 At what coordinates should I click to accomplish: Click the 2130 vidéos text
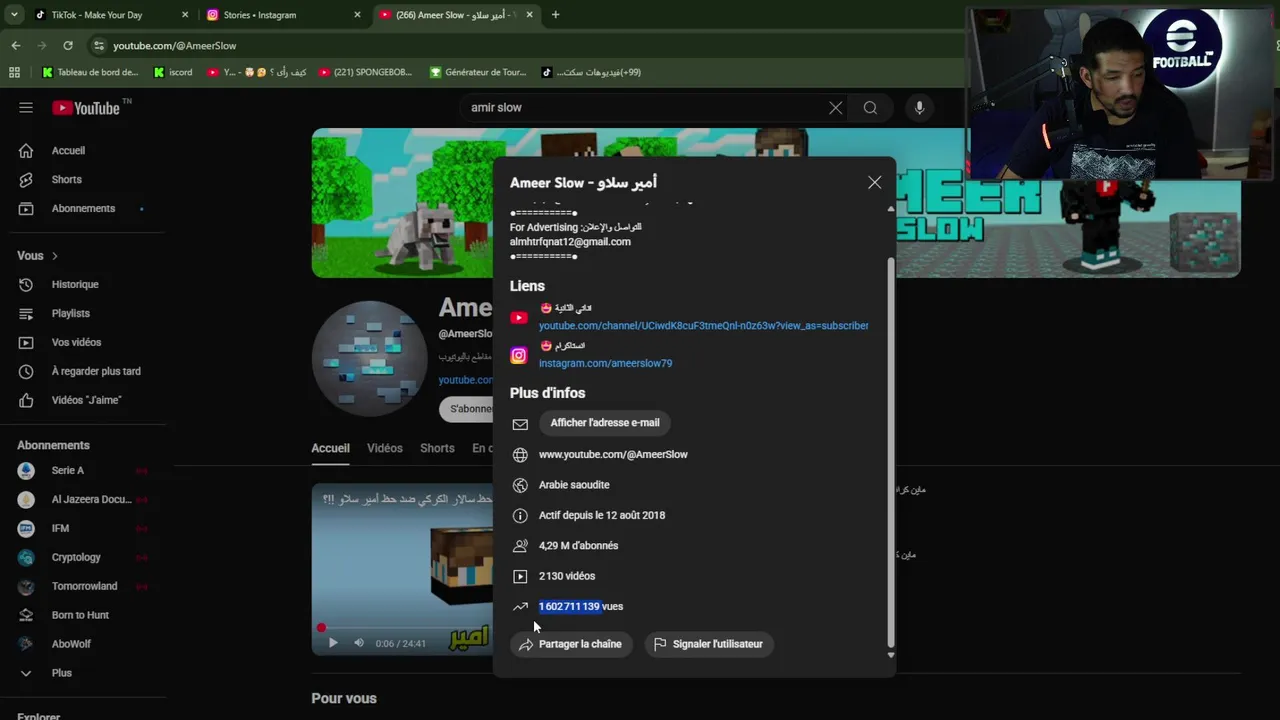tap(567, 576)
